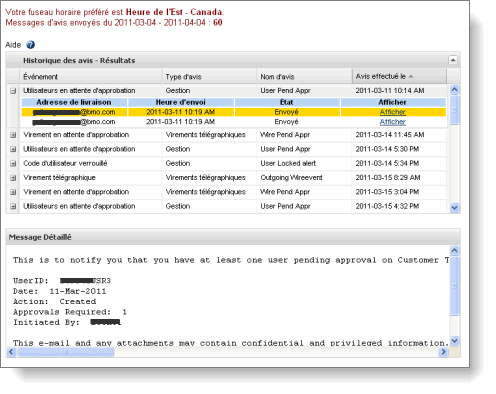
Task: Click the message horizontal scroll-left arrow
Action: pos(11,352)
